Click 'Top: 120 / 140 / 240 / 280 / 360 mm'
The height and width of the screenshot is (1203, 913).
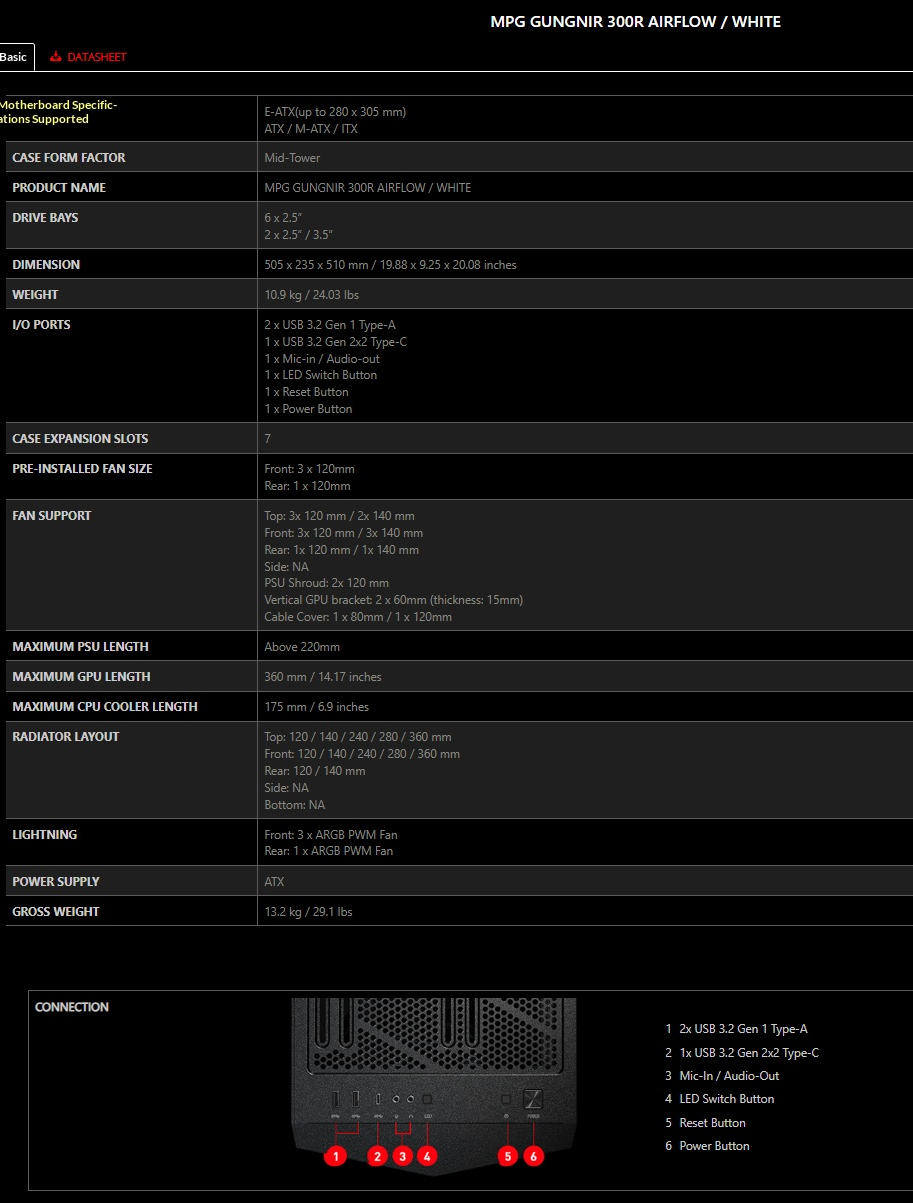point(358,737)
